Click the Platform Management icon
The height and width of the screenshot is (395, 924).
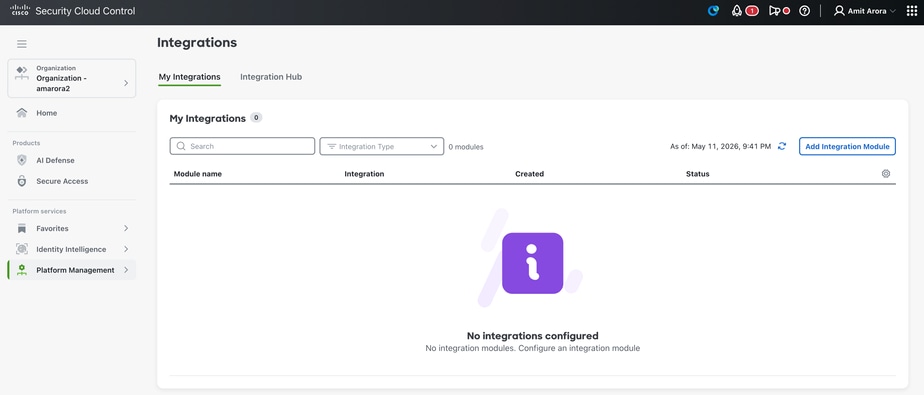[22, 270]
